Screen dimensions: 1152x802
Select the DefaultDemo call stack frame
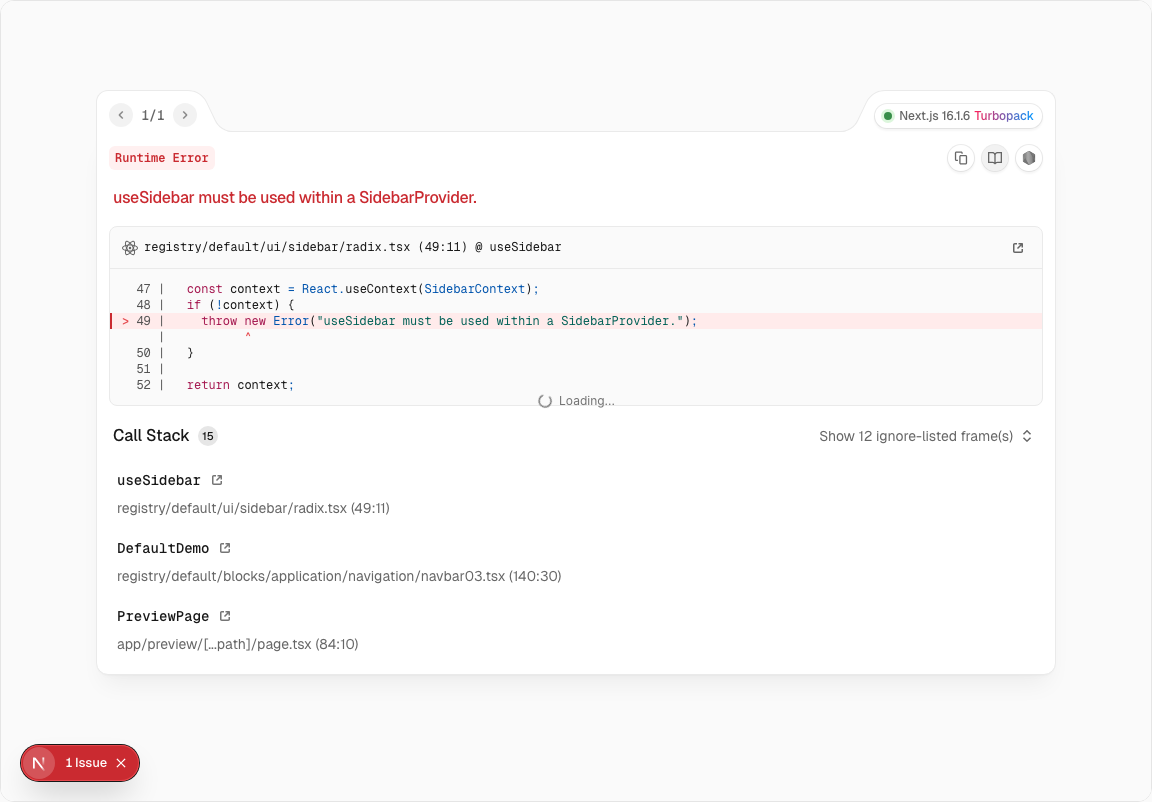163,548
